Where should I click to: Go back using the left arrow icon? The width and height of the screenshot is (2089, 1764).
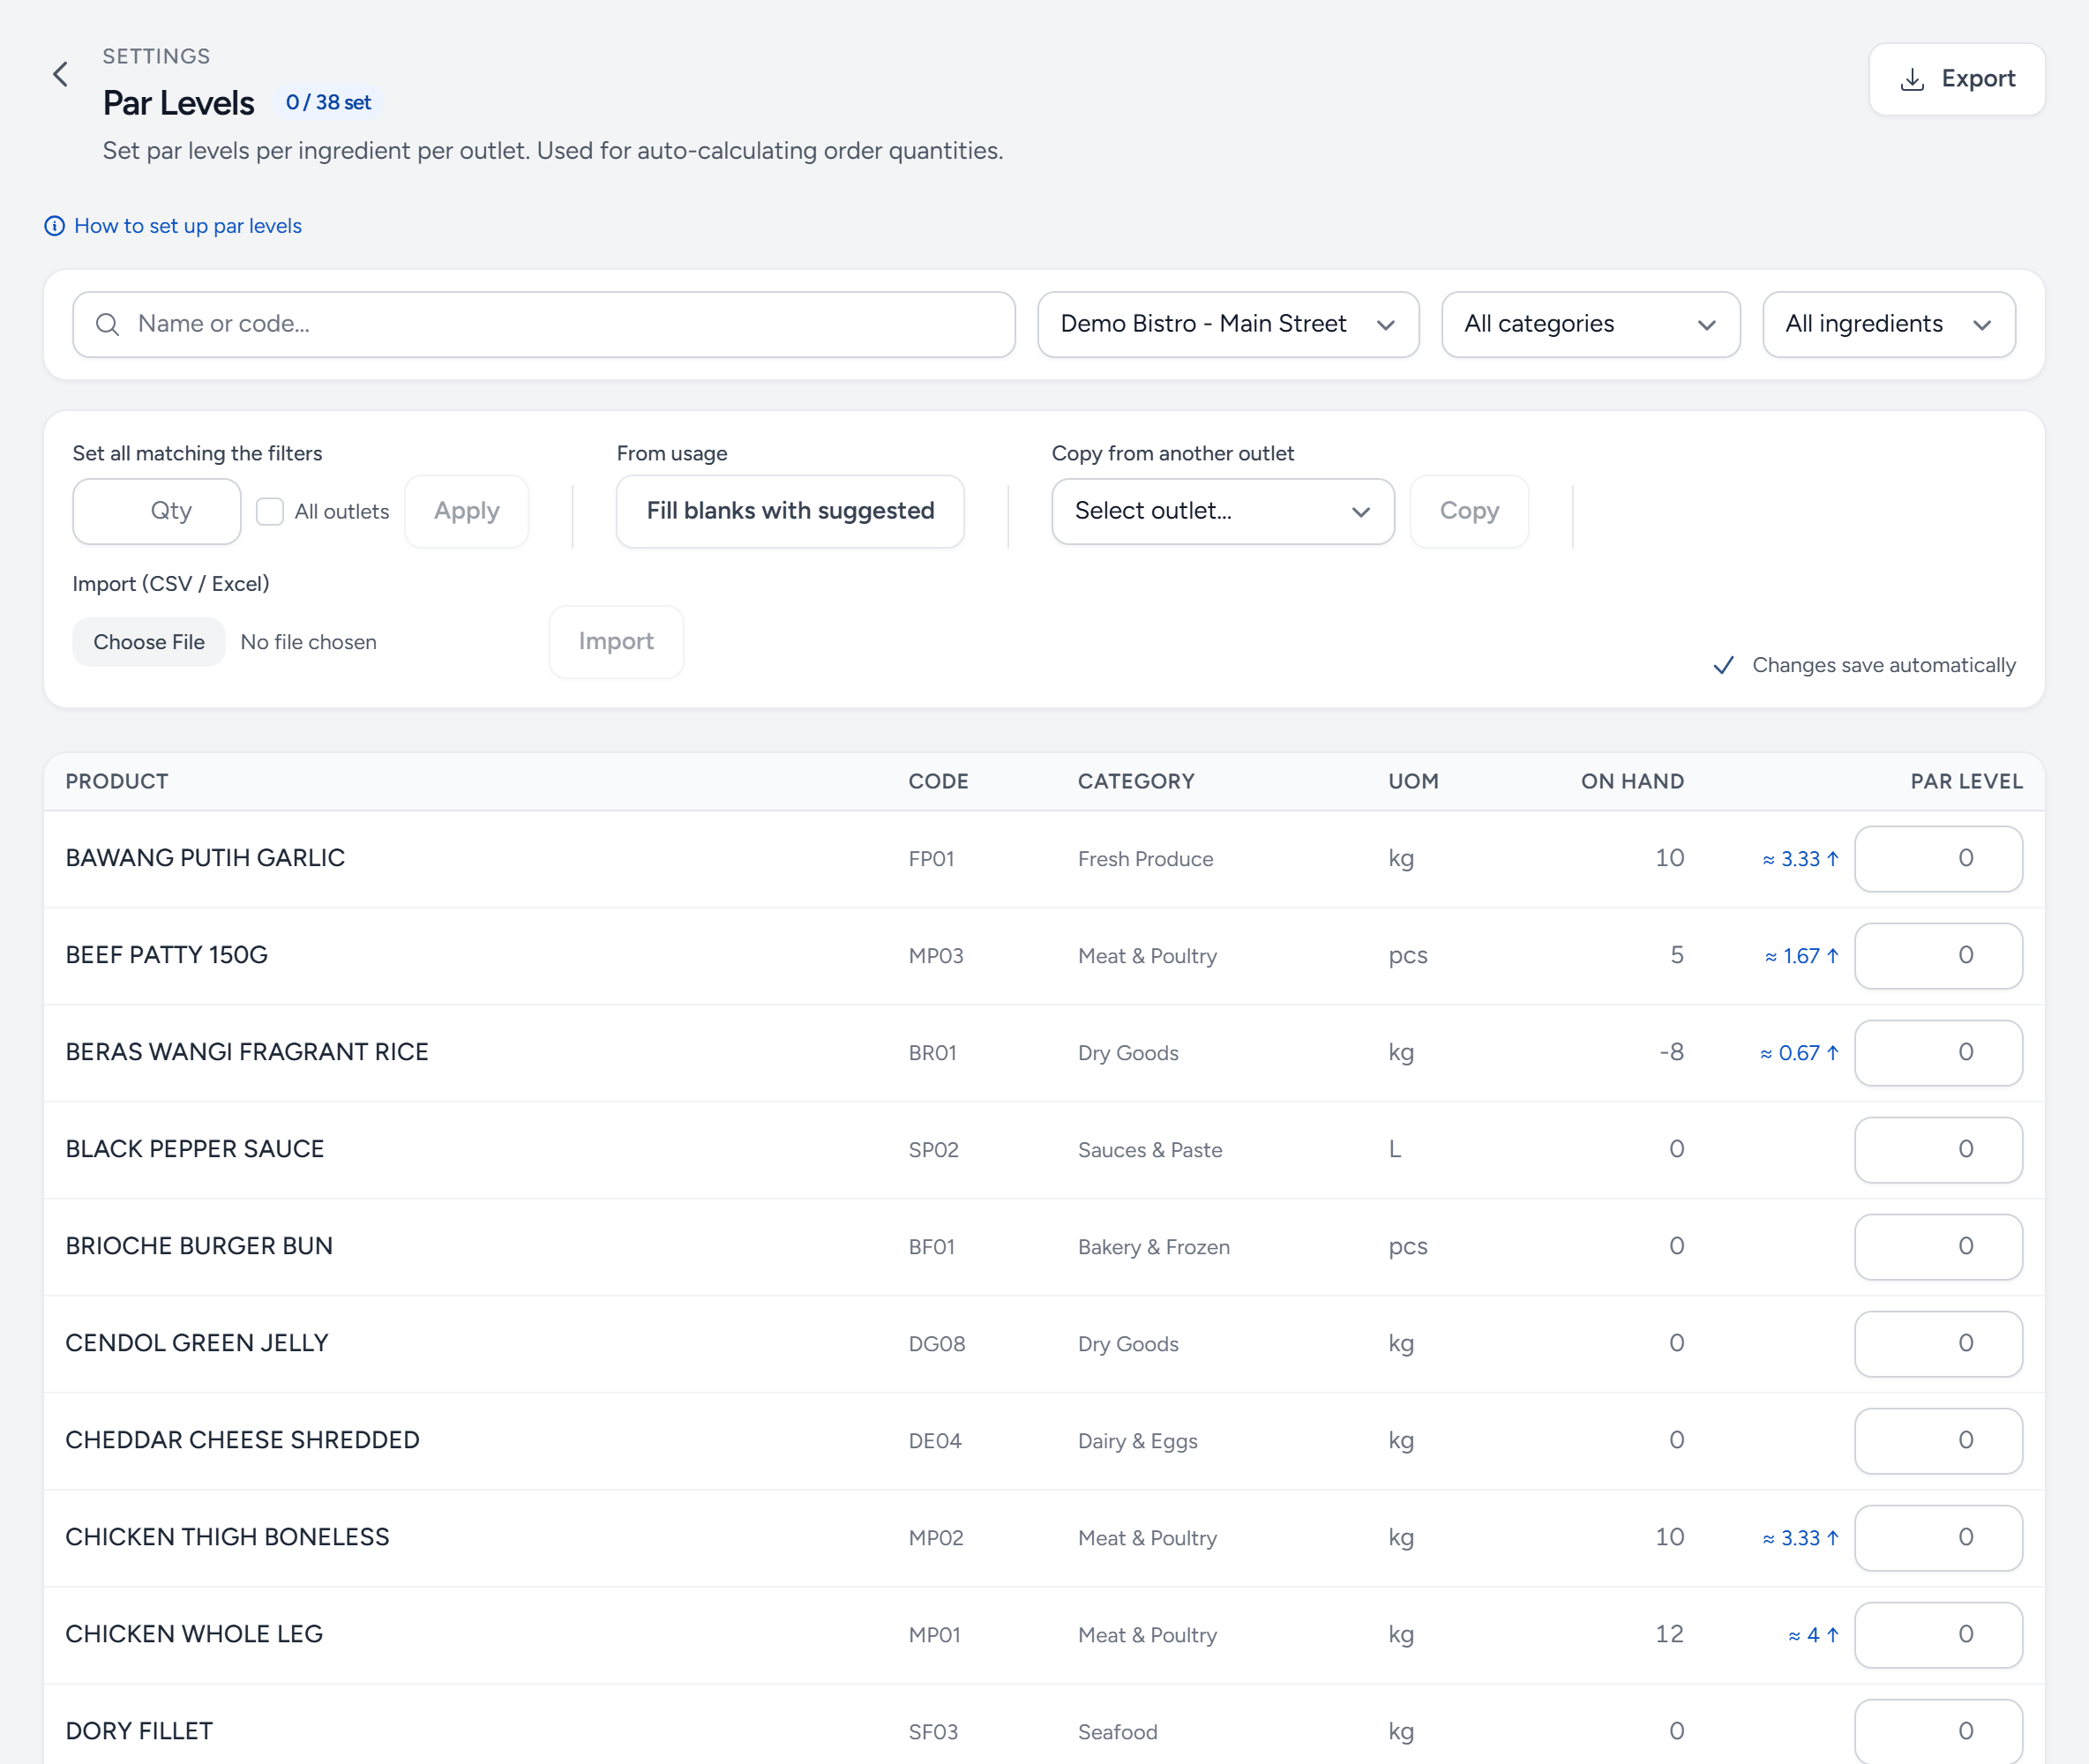(x=61, y=74)
